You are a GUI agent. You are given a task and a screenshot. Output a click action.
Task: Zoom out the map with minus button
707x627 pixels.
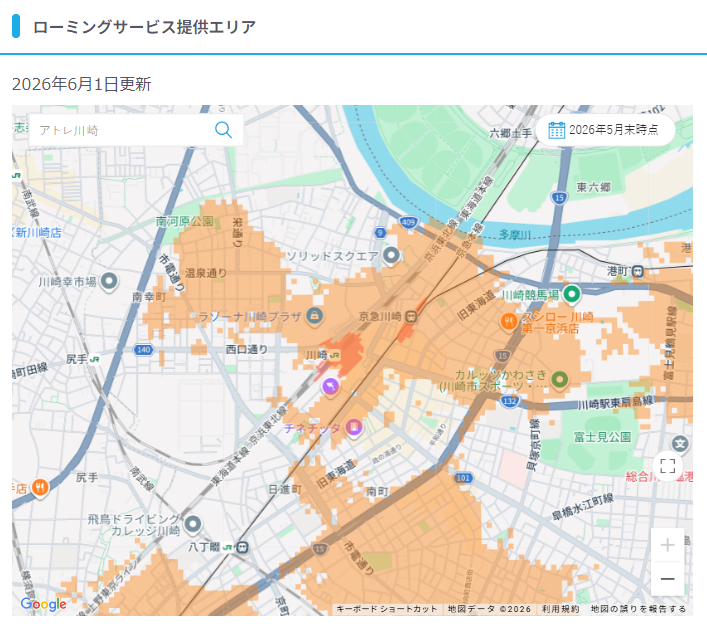coord(667,579)
